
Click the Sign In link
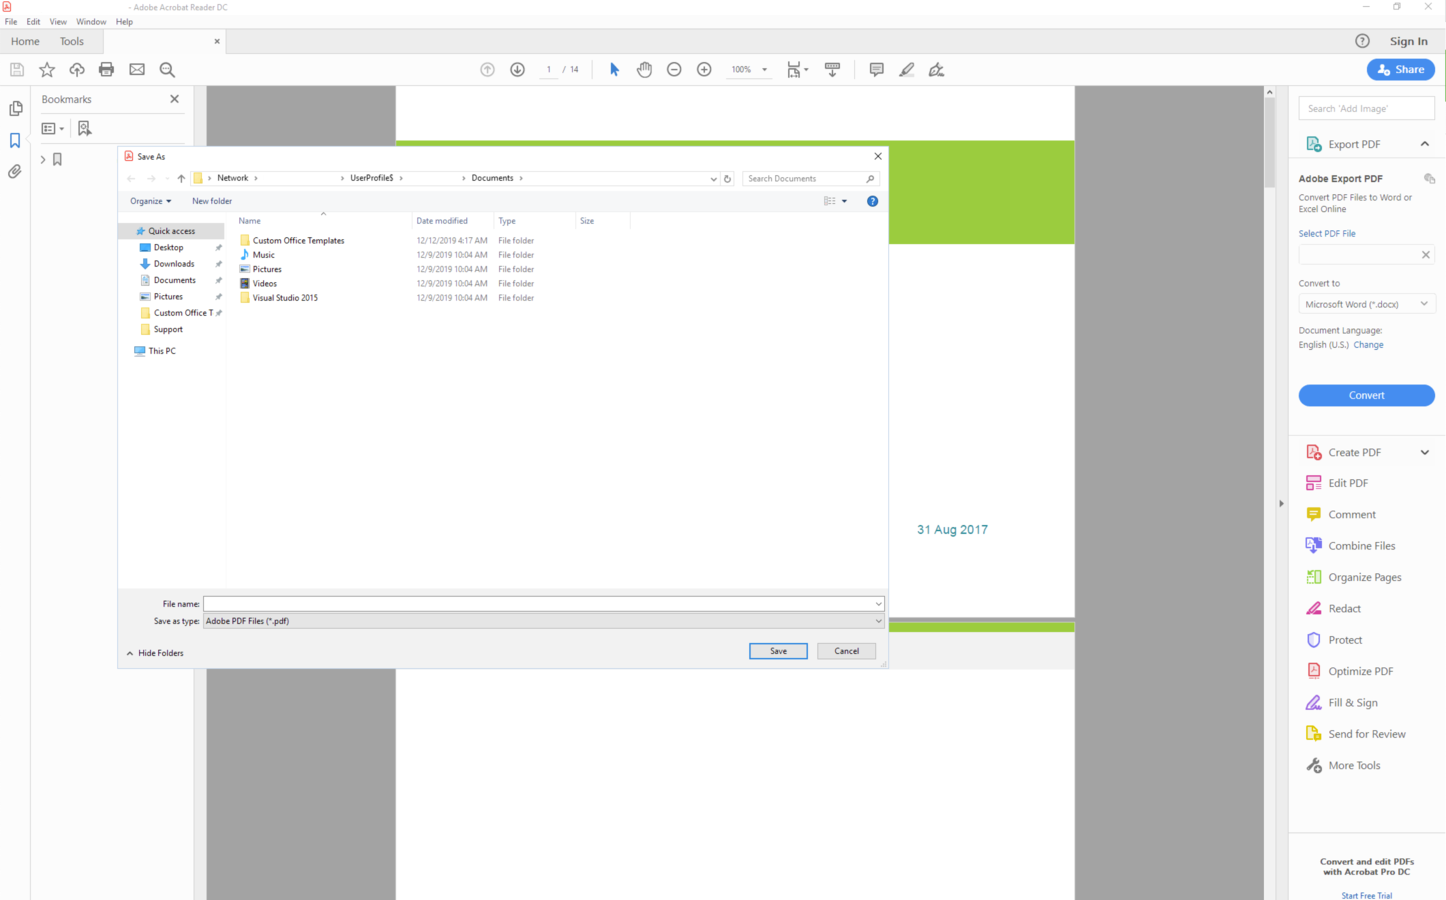tap(1408, 41)
